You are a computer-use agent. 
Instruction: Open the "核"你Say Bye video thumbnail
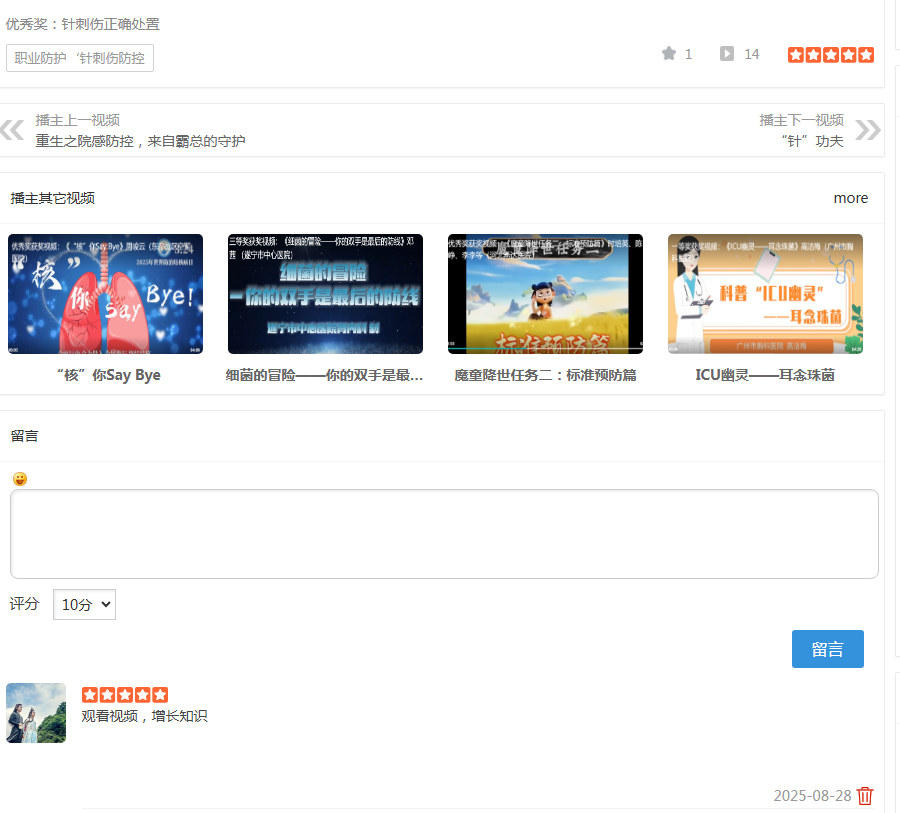[105, 294]
